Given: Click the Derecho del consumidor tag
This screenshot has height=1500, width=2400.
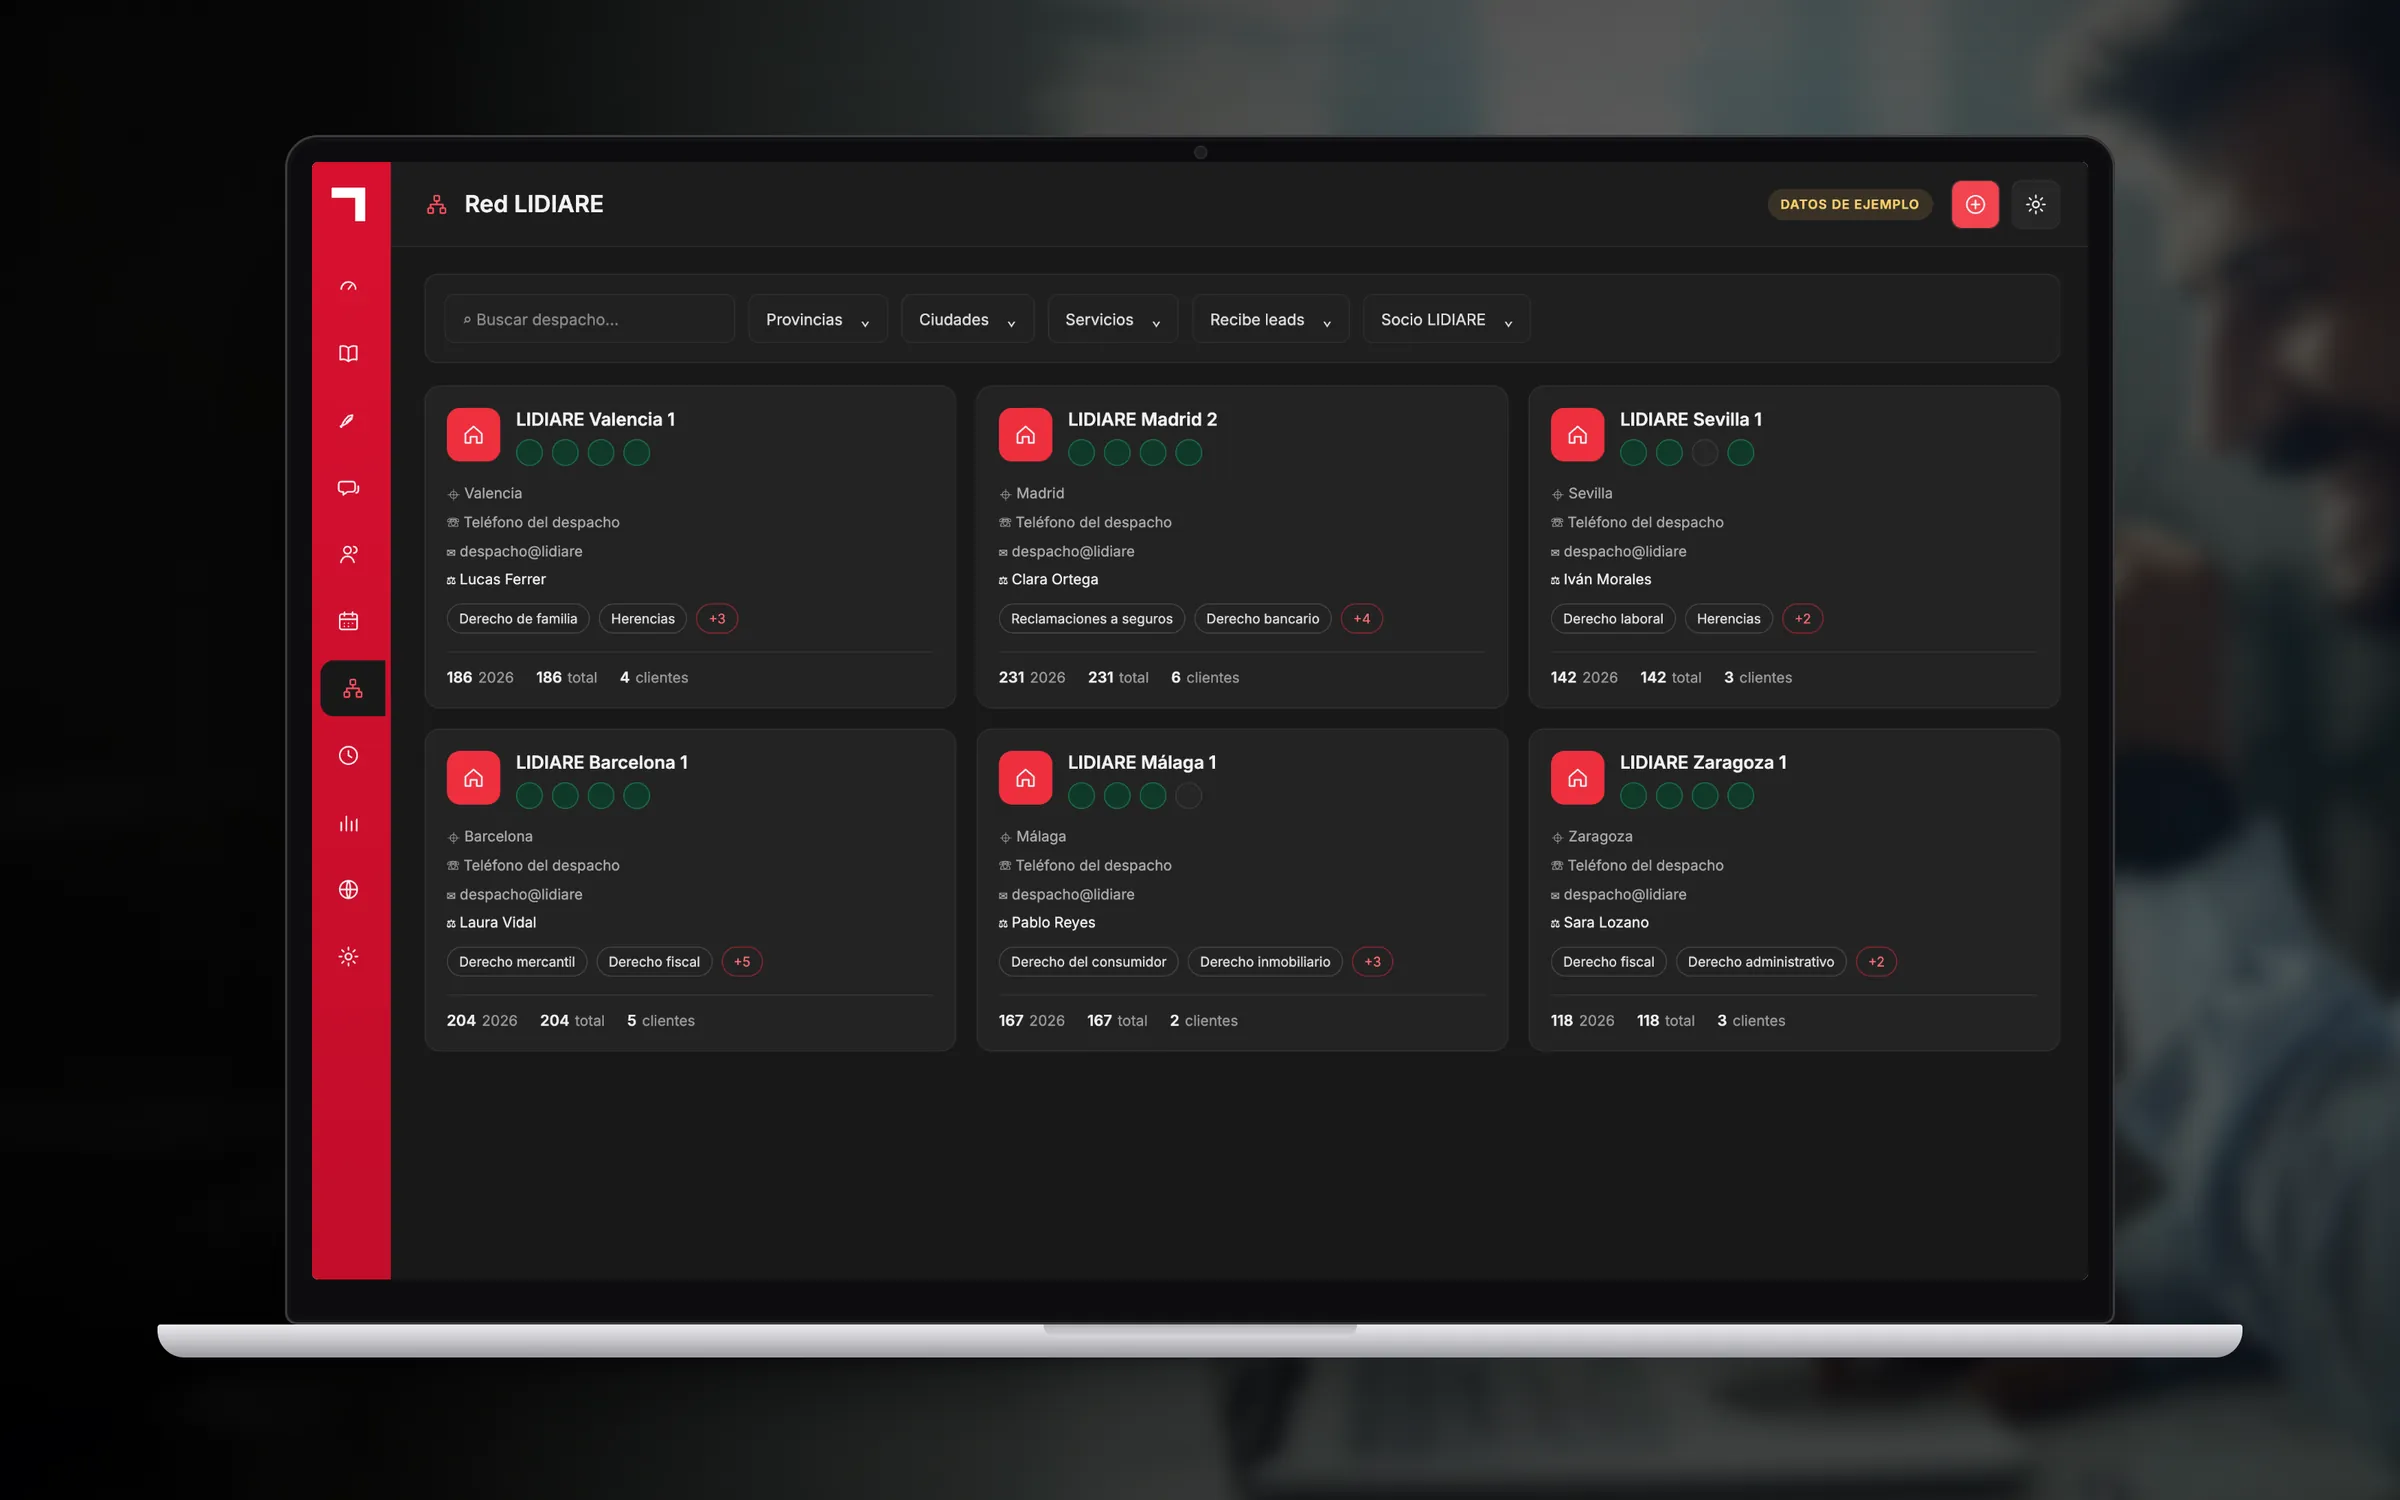Looking at the screenshot, I should (1088, 962).
